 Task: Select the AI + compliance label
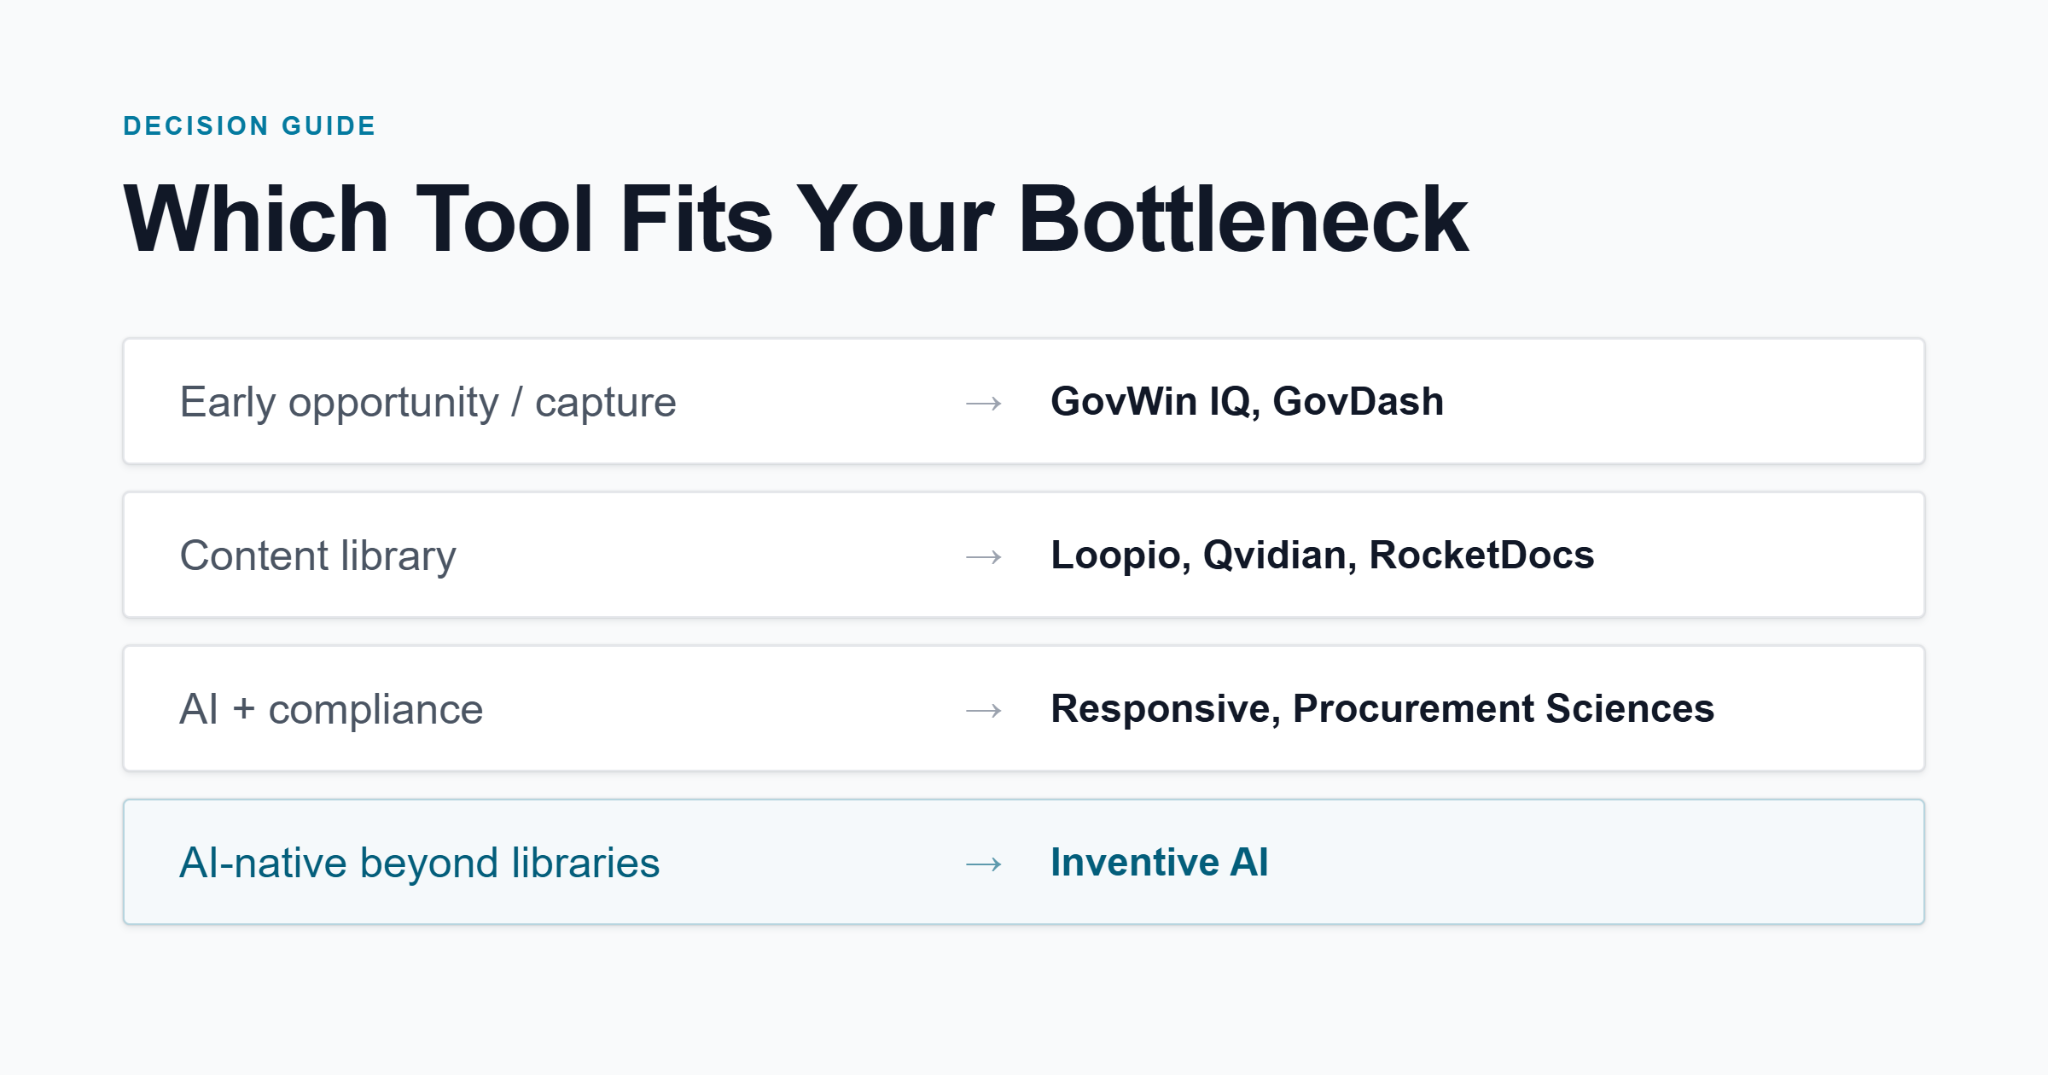pos(331,709)
